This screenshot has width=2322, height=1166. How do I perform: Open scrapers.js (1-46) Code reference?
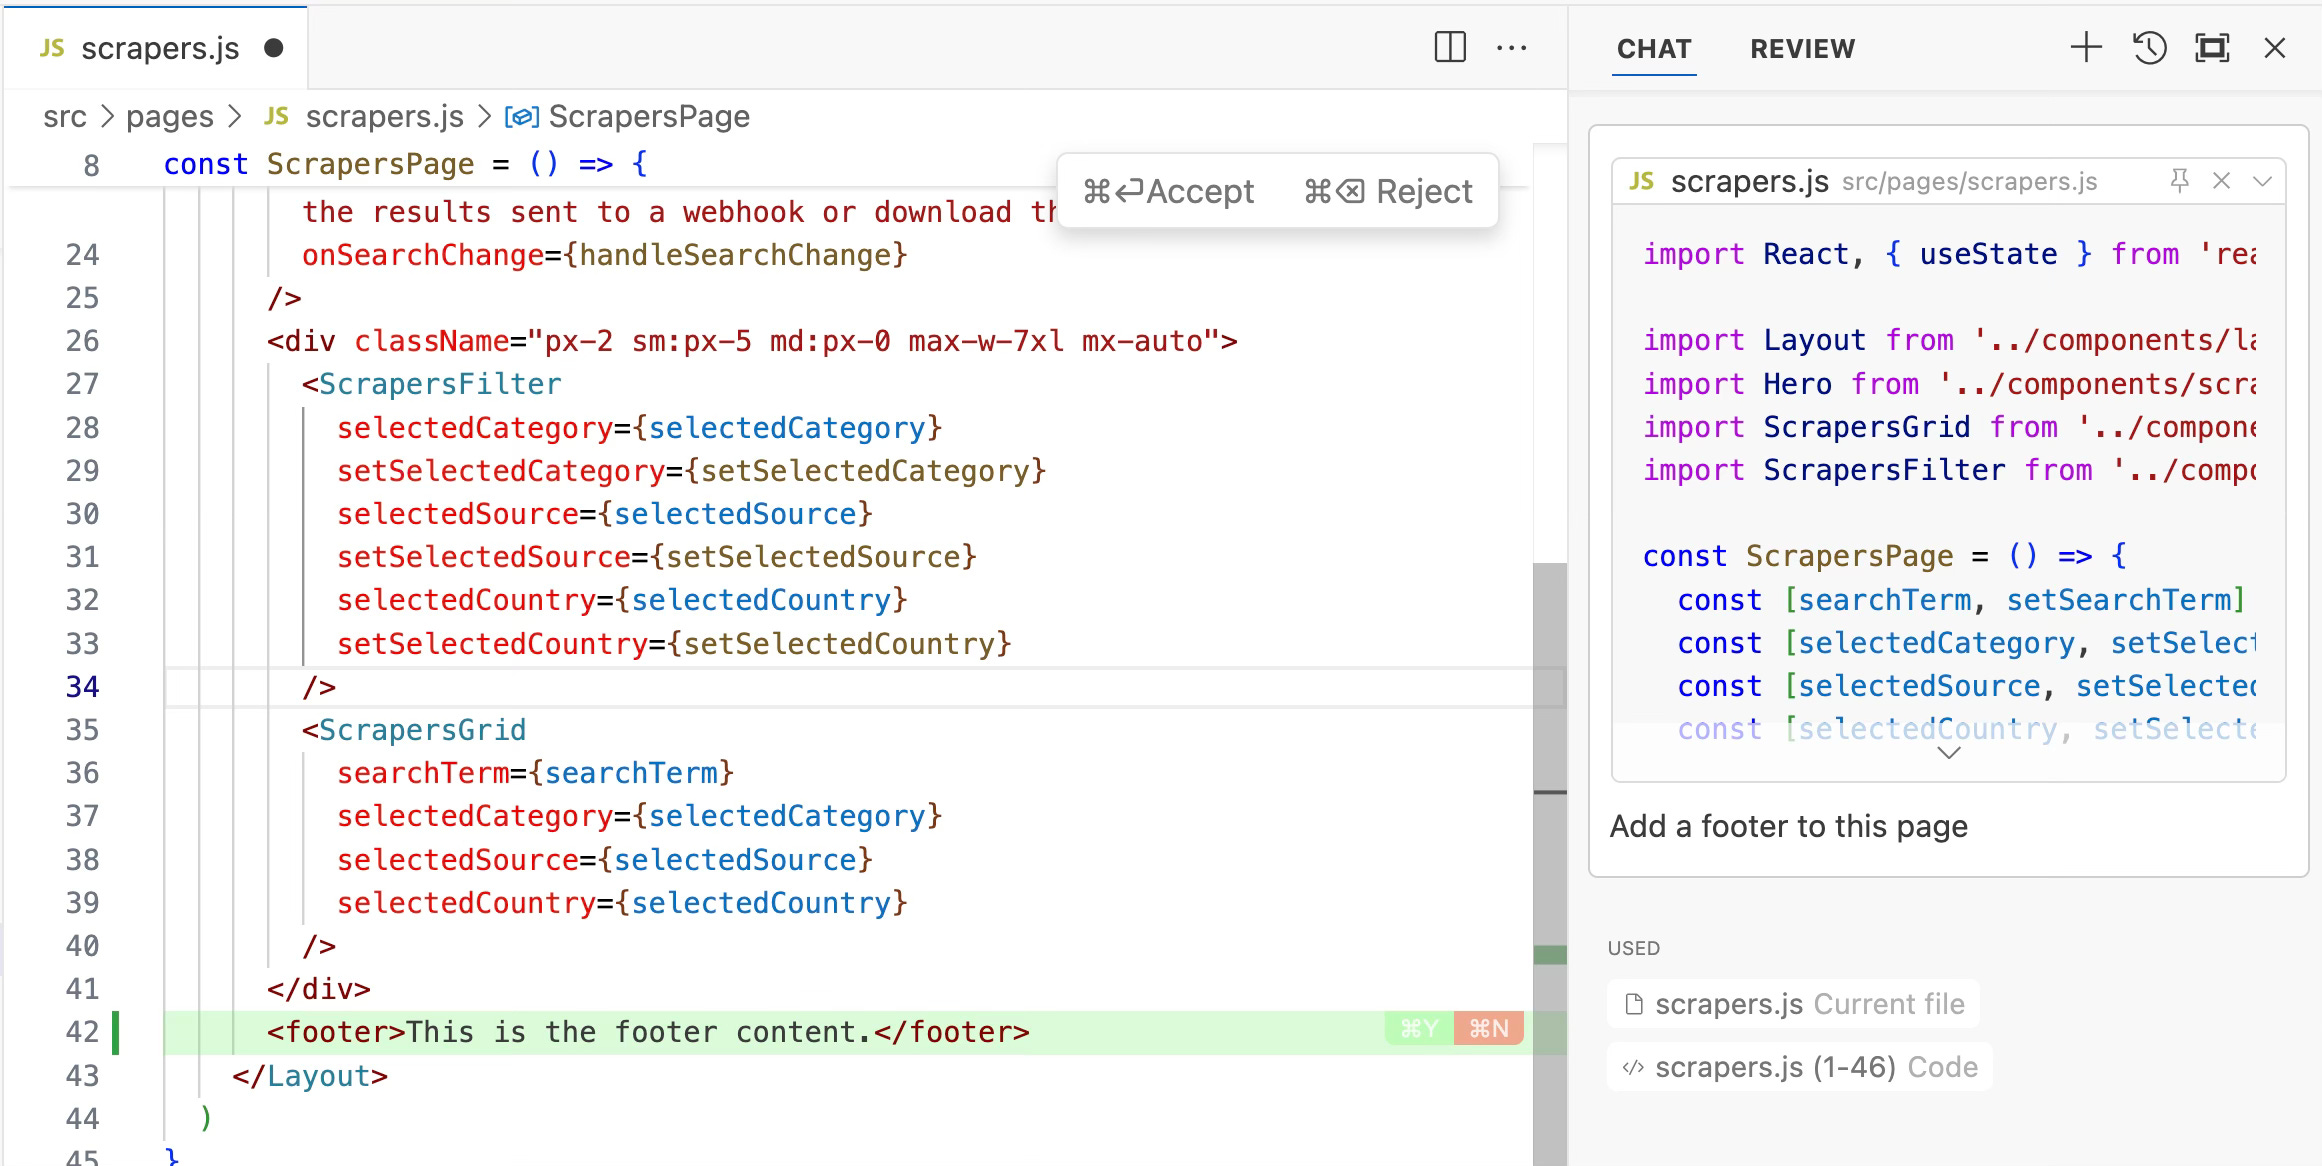tap(1800, 1067)
